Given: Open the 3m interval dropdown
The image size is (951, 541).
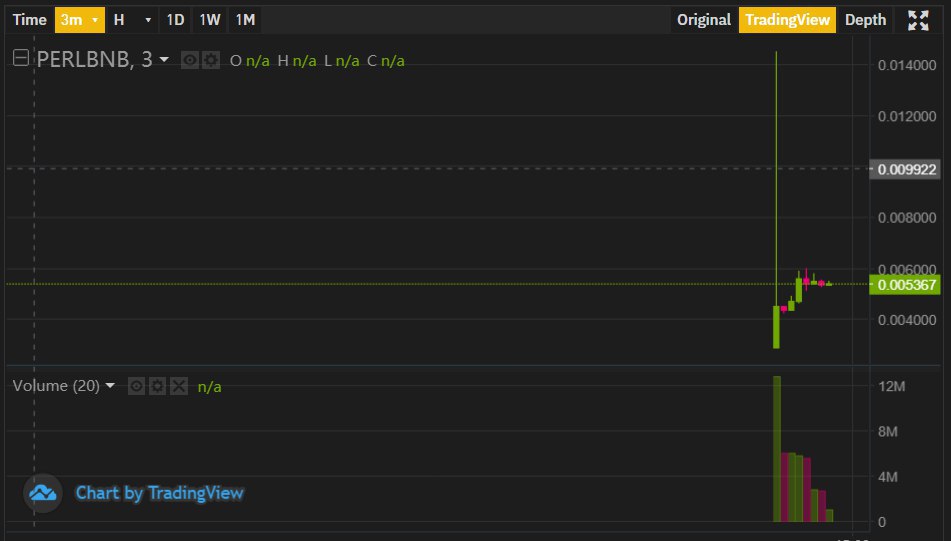Looking at the screenshot, I should 79,20.
